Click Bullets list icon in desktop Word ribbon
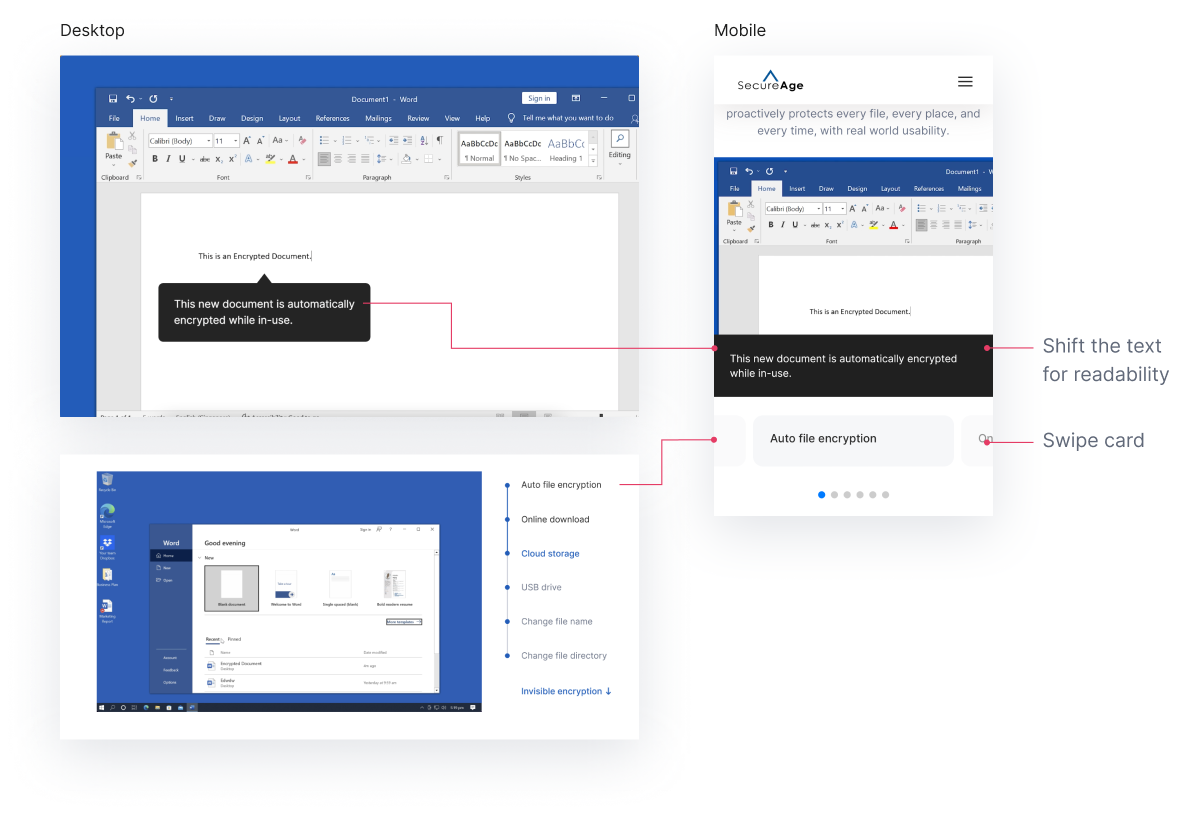 tap(324, 141)
